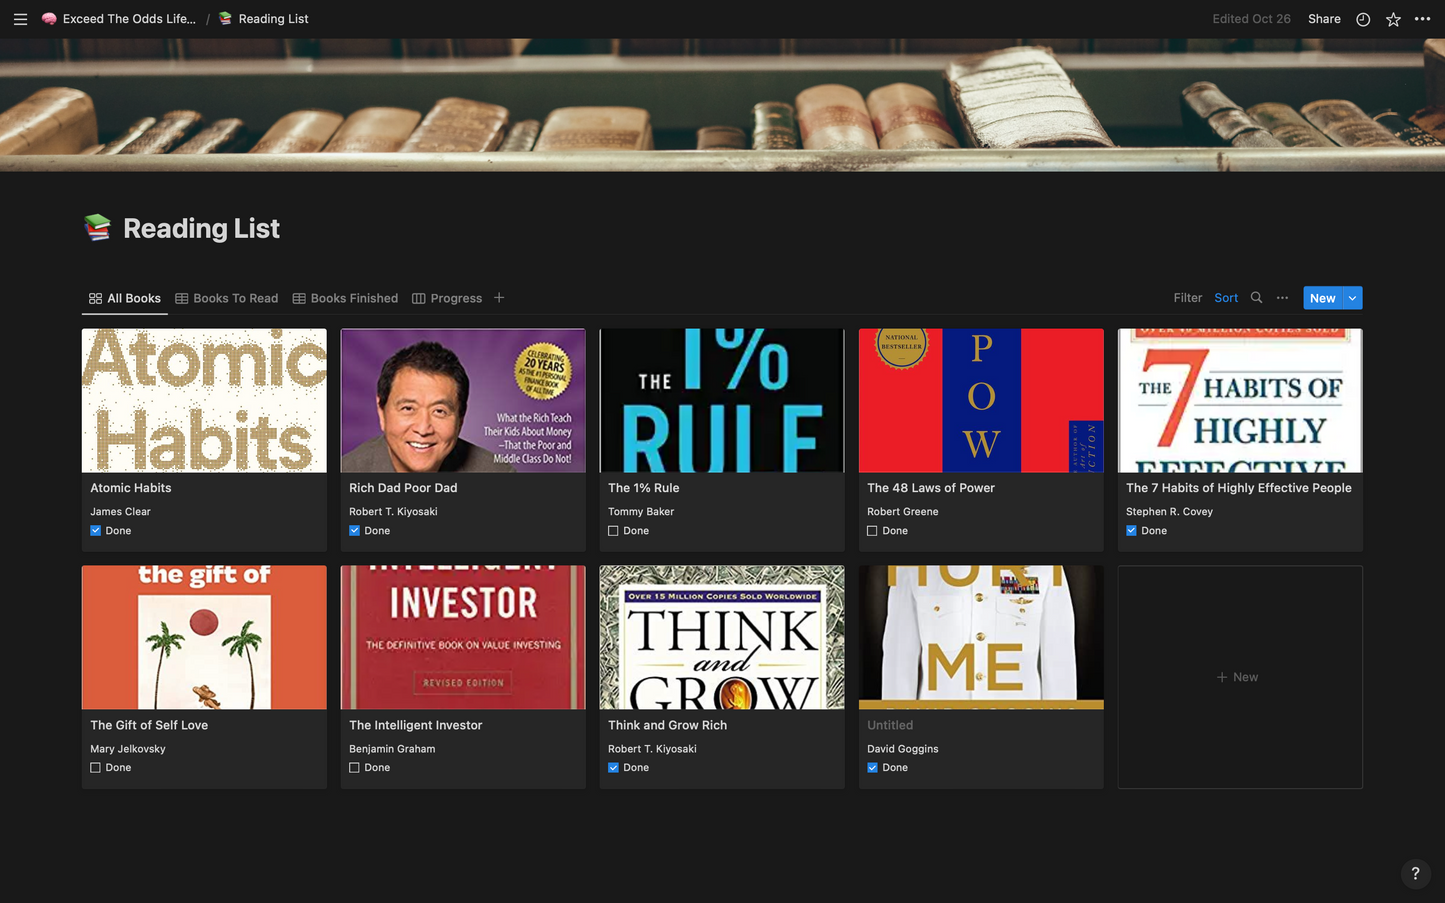Screen dimensions: 1445x903
Task: Click author Robert T. Kiyosaki under Rich Dad
Action: click(393, 511)
